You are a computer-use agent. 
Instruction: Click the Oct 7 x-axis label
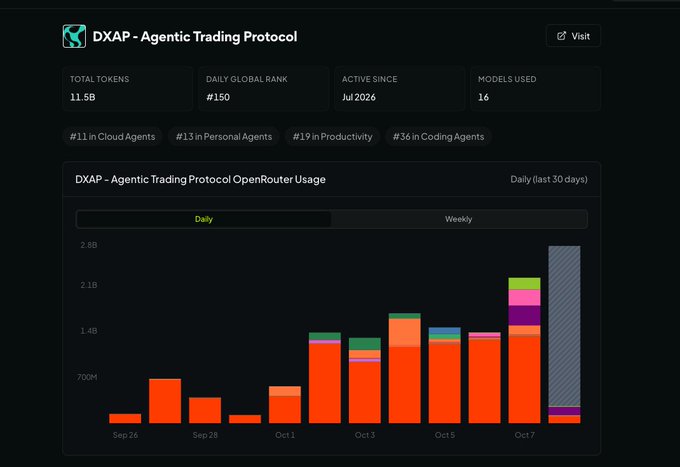[x=524, y=435]
